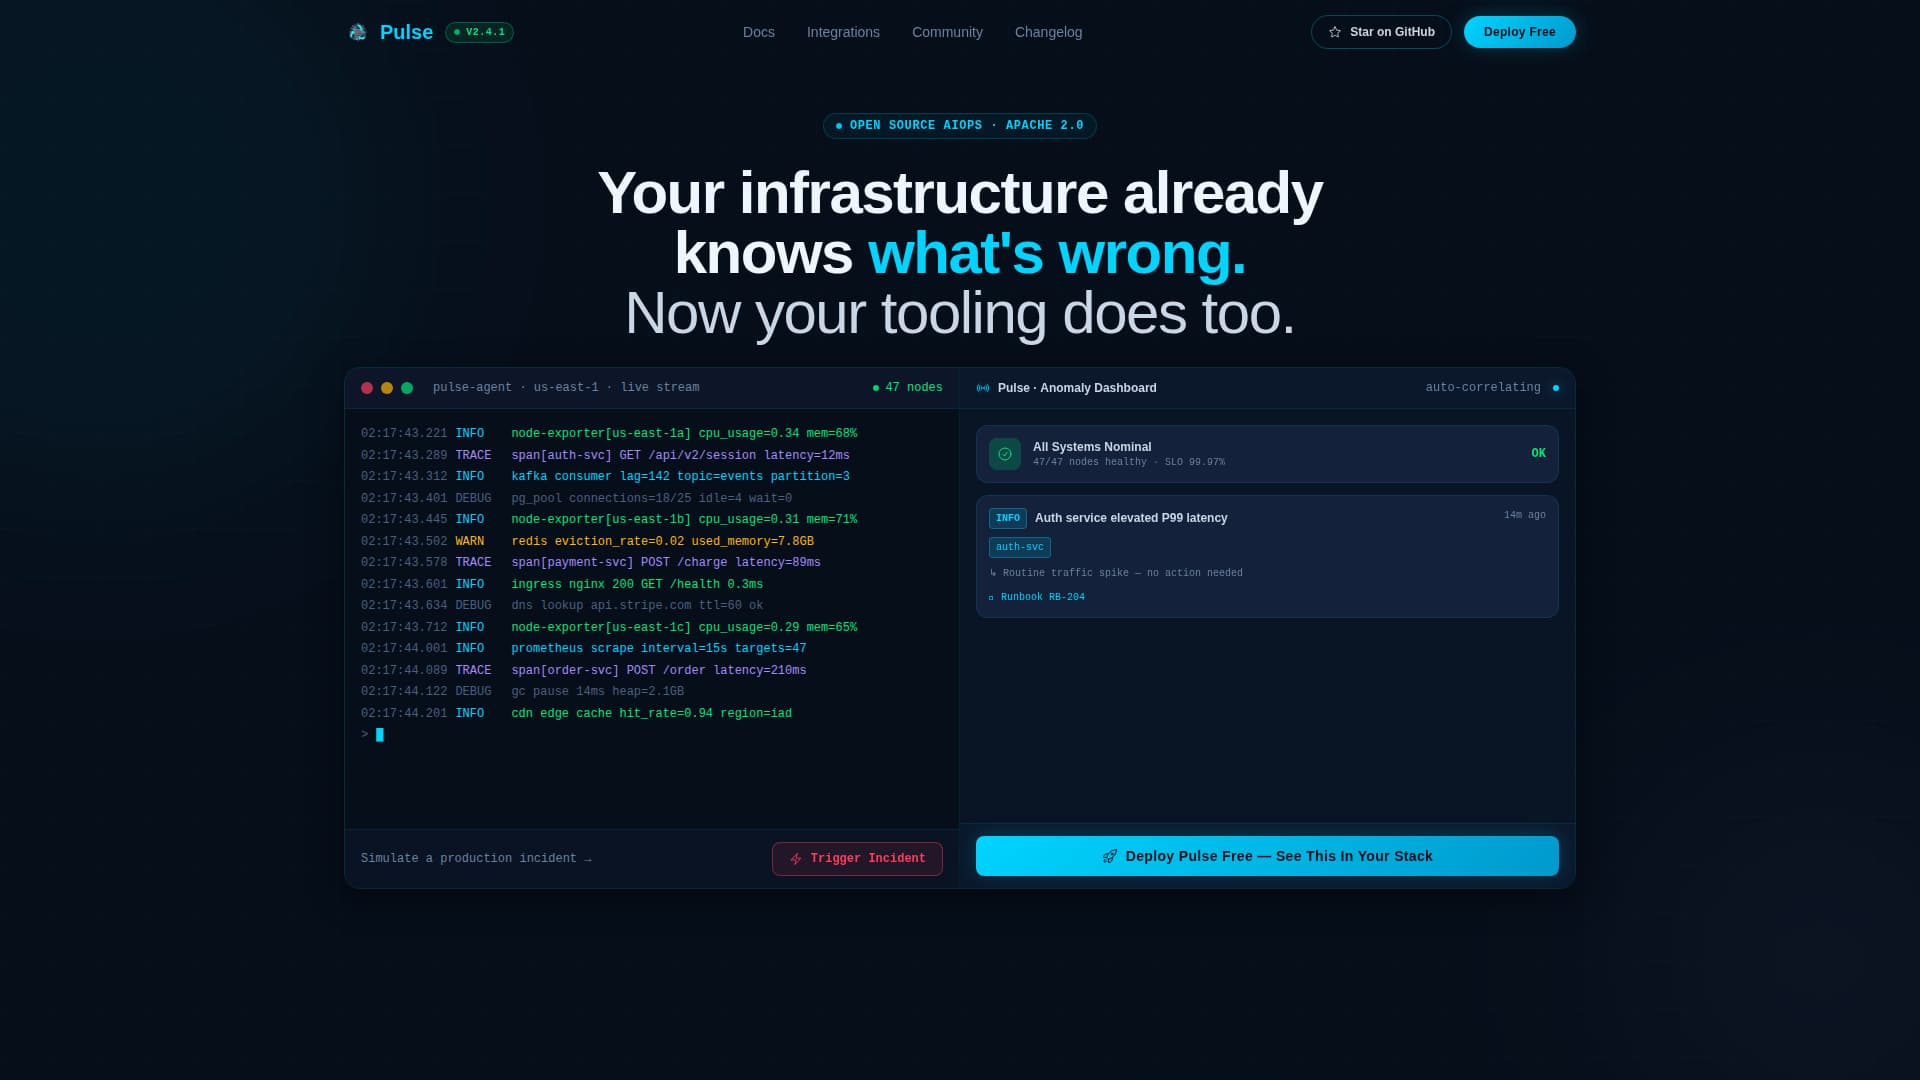This screenshot has width=1920, height=1080.
Task: Click the '14m ago' timestamp
Action: click(1524, 516)
